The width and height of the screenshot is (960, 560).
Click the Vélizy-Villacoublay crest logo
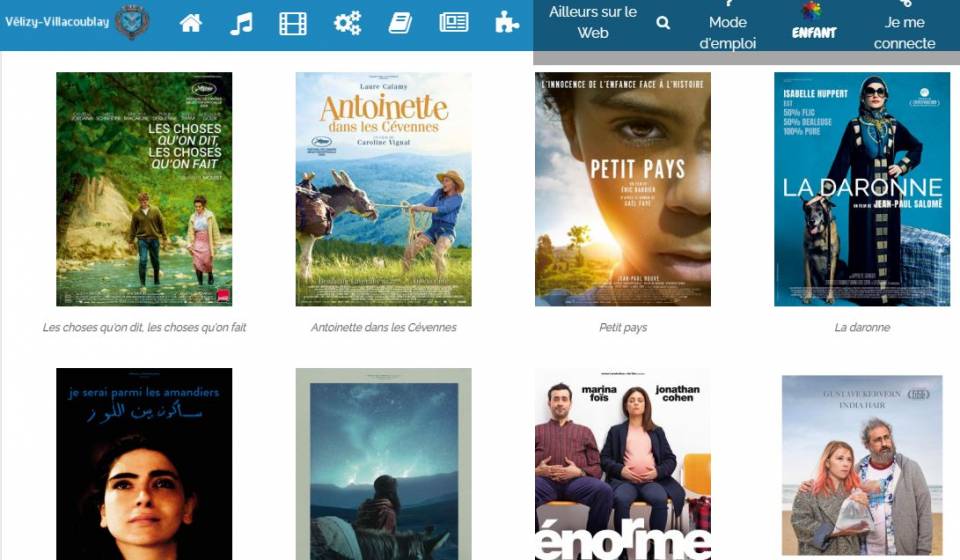[x=132, y=22]
